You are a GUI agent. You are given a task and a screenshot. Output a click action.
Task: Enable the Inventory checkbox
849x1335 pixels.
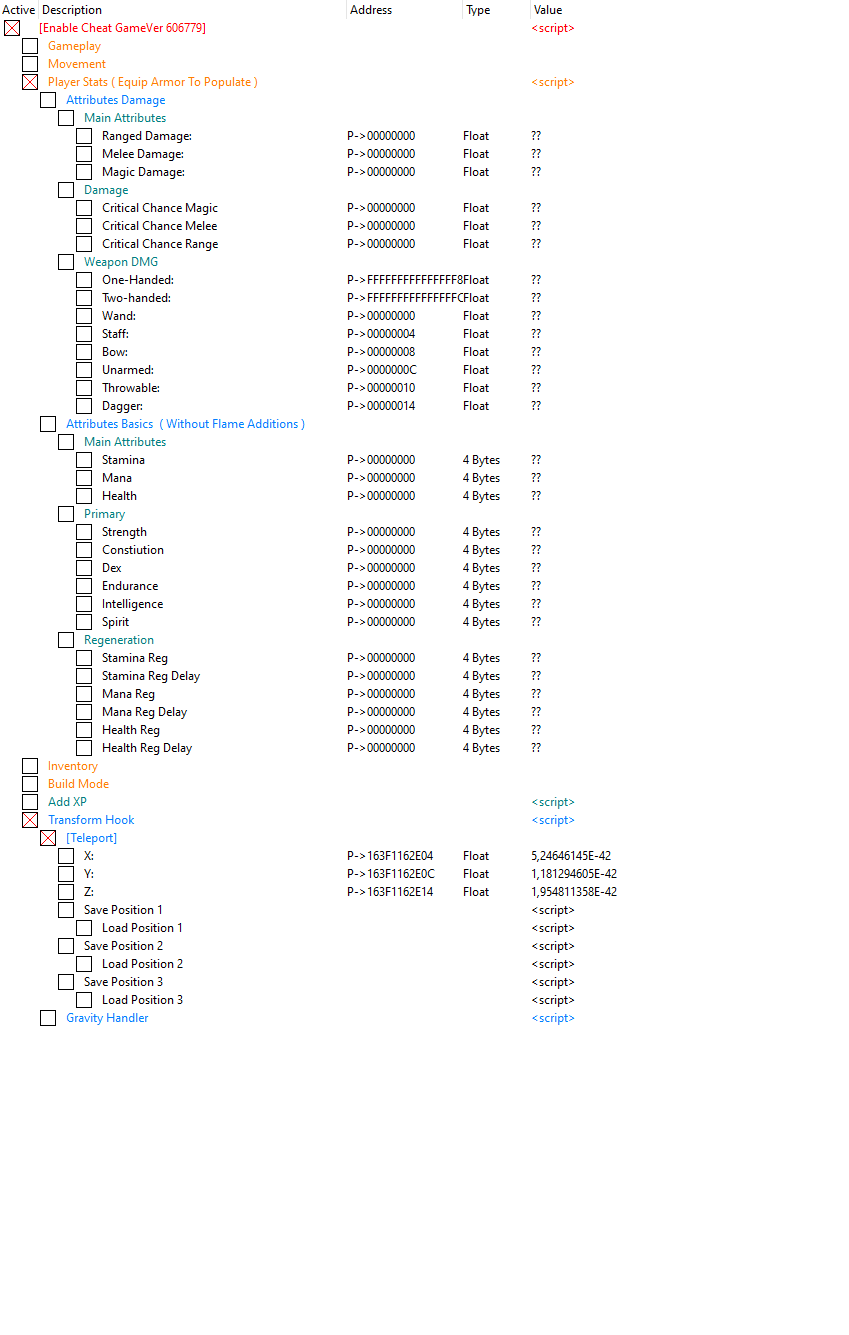[x=30, y=766]
